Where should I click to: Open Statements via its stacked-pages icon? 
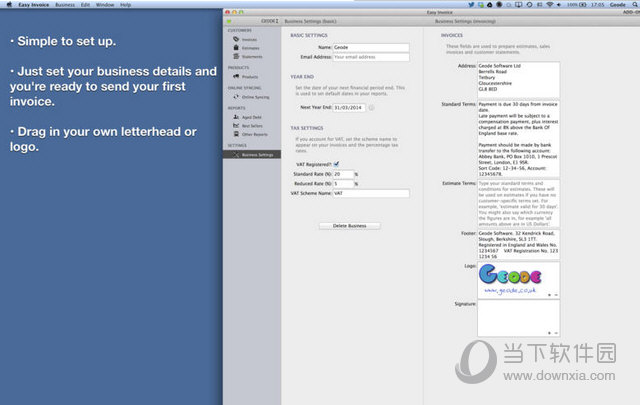click(x=236, y=56)
